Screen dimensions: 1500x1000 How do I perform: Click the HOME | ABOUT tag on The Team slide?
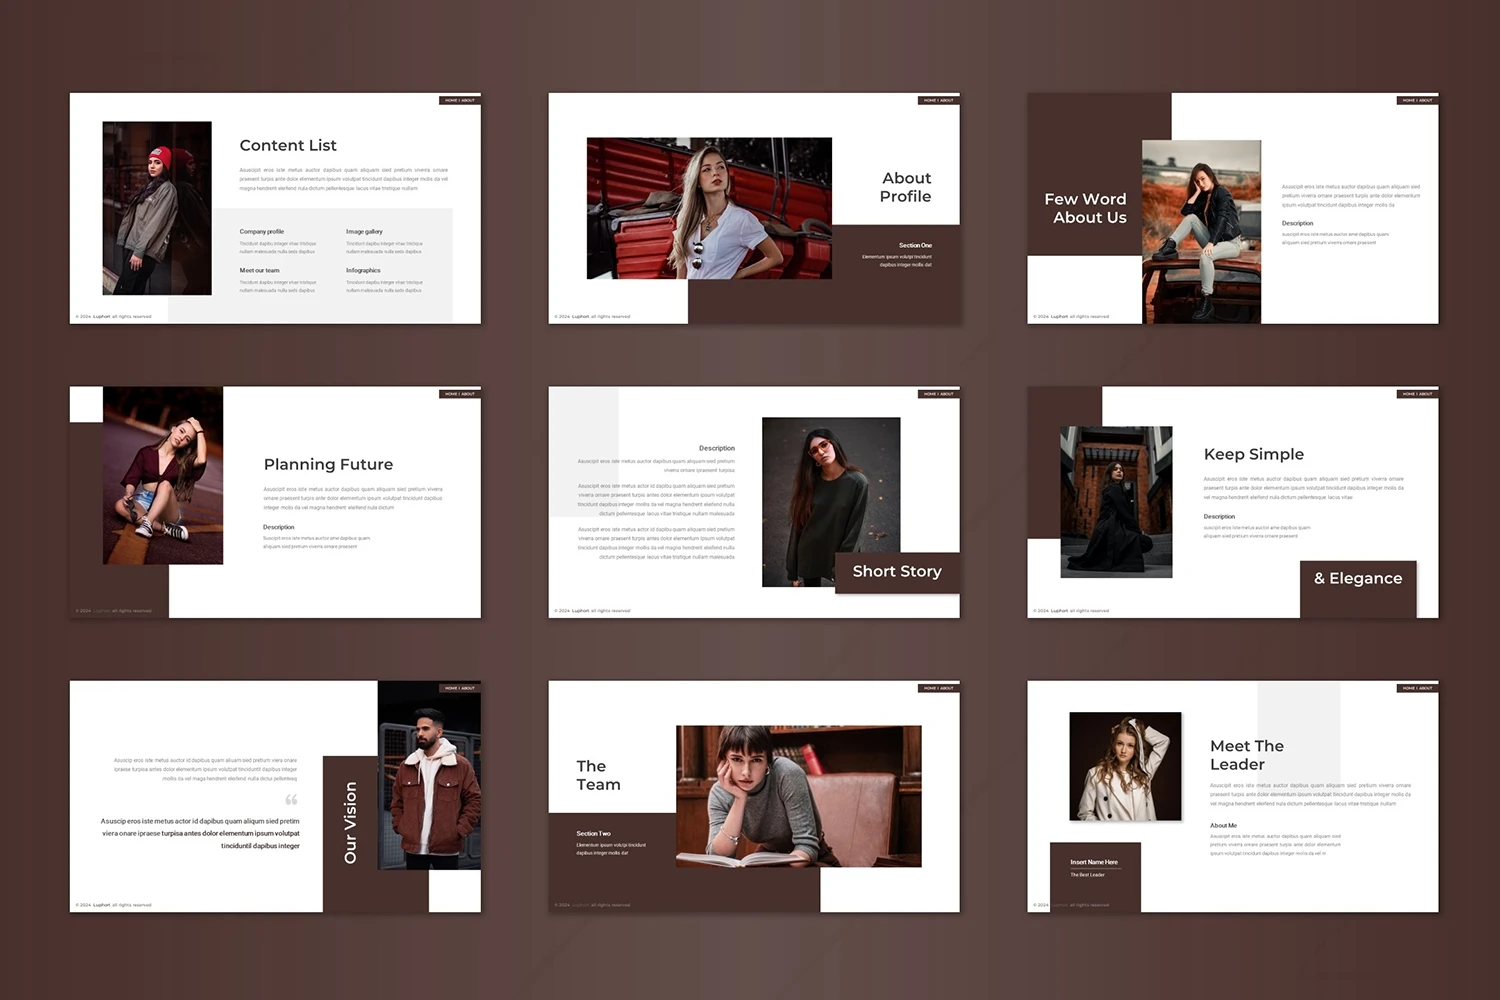pyautogui.click(x=938, y=688)
